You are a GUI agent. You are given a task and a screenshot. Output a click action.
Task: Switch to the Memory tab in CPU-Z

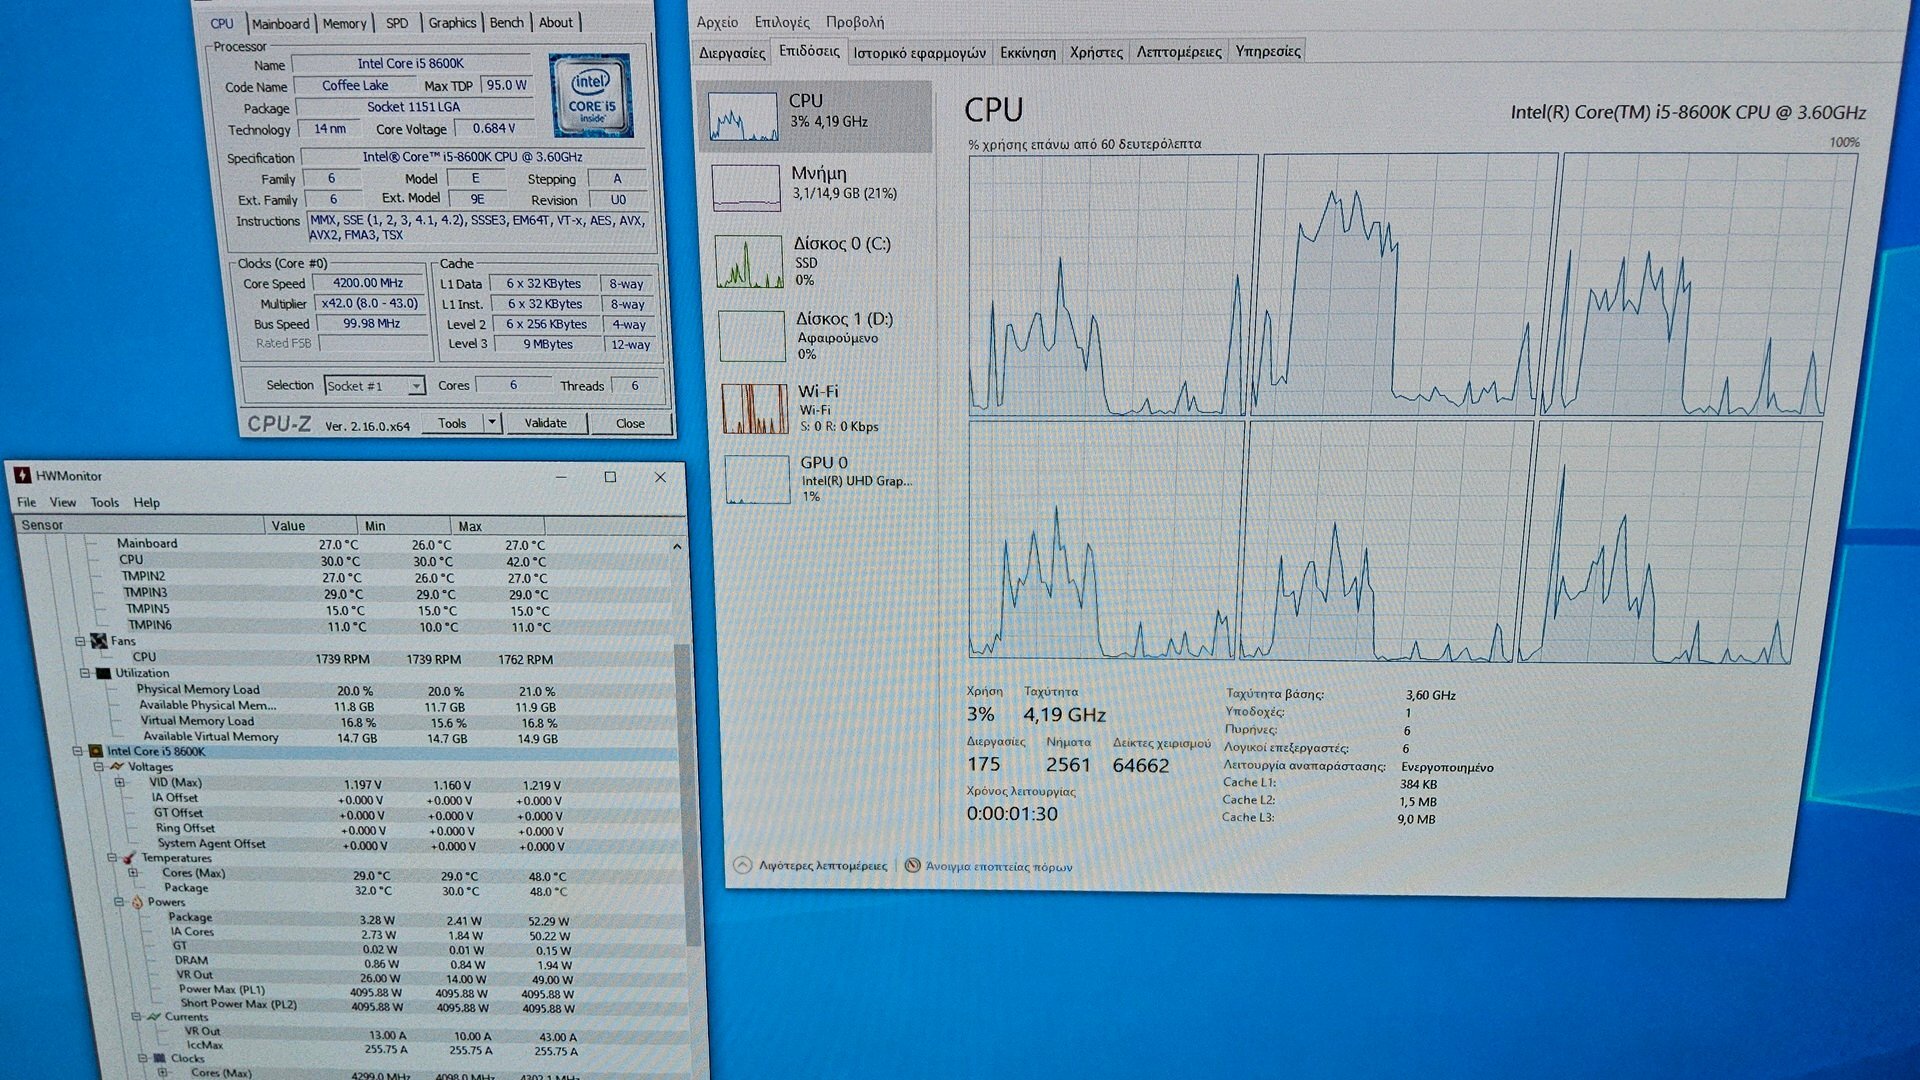click(x=344, y=23)
